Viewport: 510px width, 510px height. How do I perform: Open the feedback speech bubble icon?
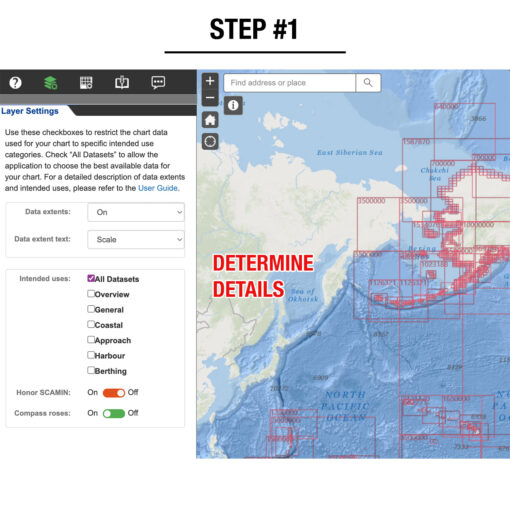(x=158, y=82)
